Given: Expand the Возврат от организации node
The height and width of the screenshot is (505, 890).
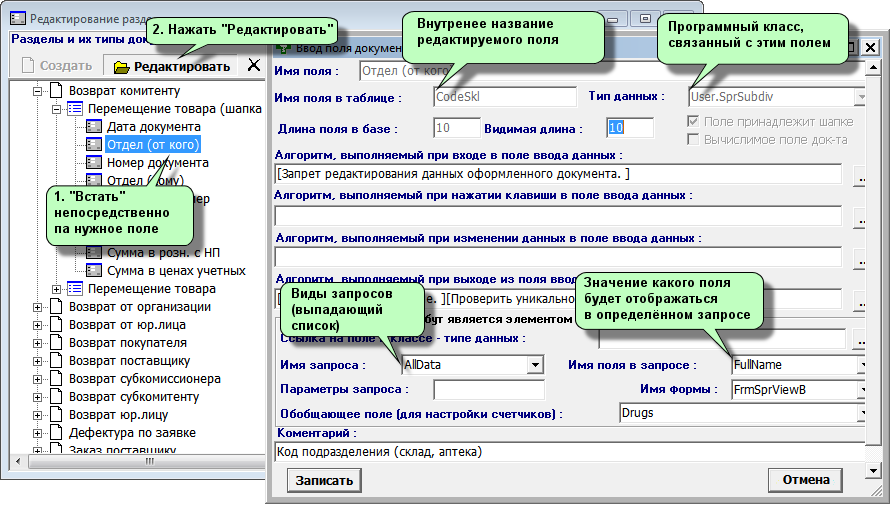Looking at the screenshot, I should (37, 308).
